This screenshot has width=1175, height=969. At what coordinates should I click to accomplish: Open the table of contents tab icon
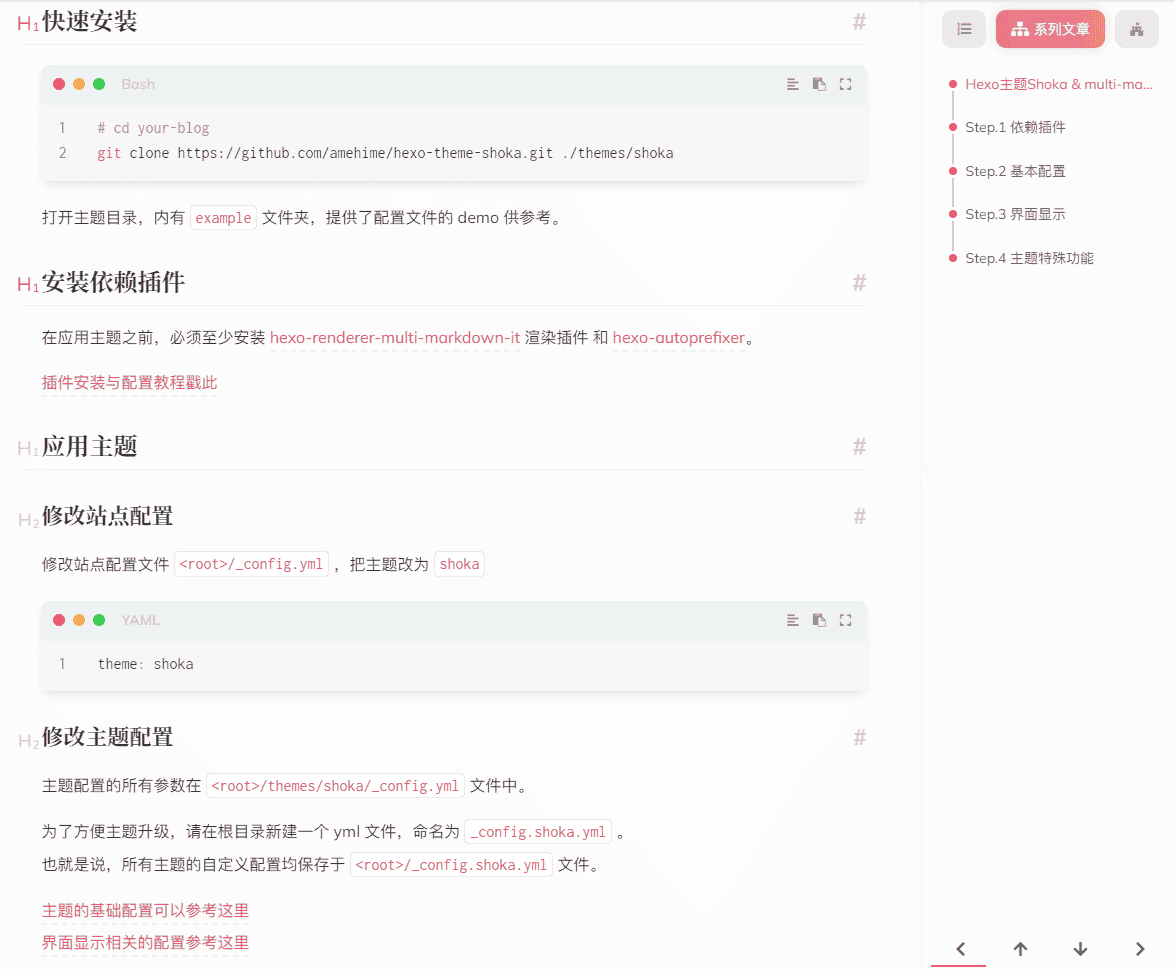pyautogui.click(x=964, y=29)
